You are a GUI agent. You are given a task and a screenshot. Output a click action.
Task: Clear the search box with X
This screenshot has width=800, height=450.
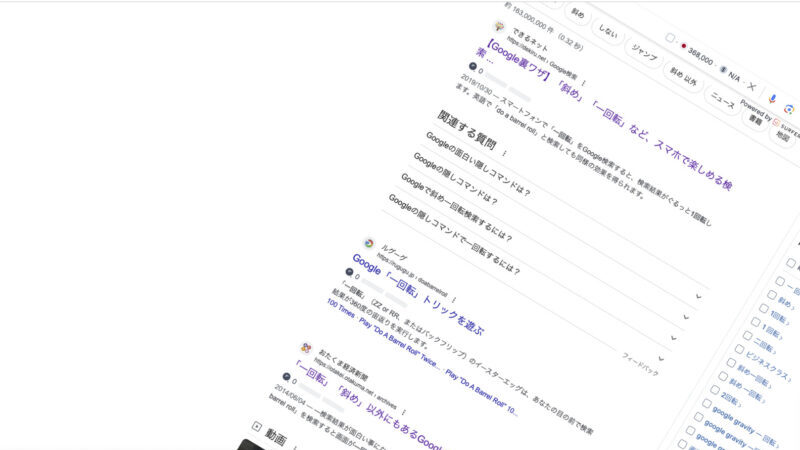pos(752,87)
